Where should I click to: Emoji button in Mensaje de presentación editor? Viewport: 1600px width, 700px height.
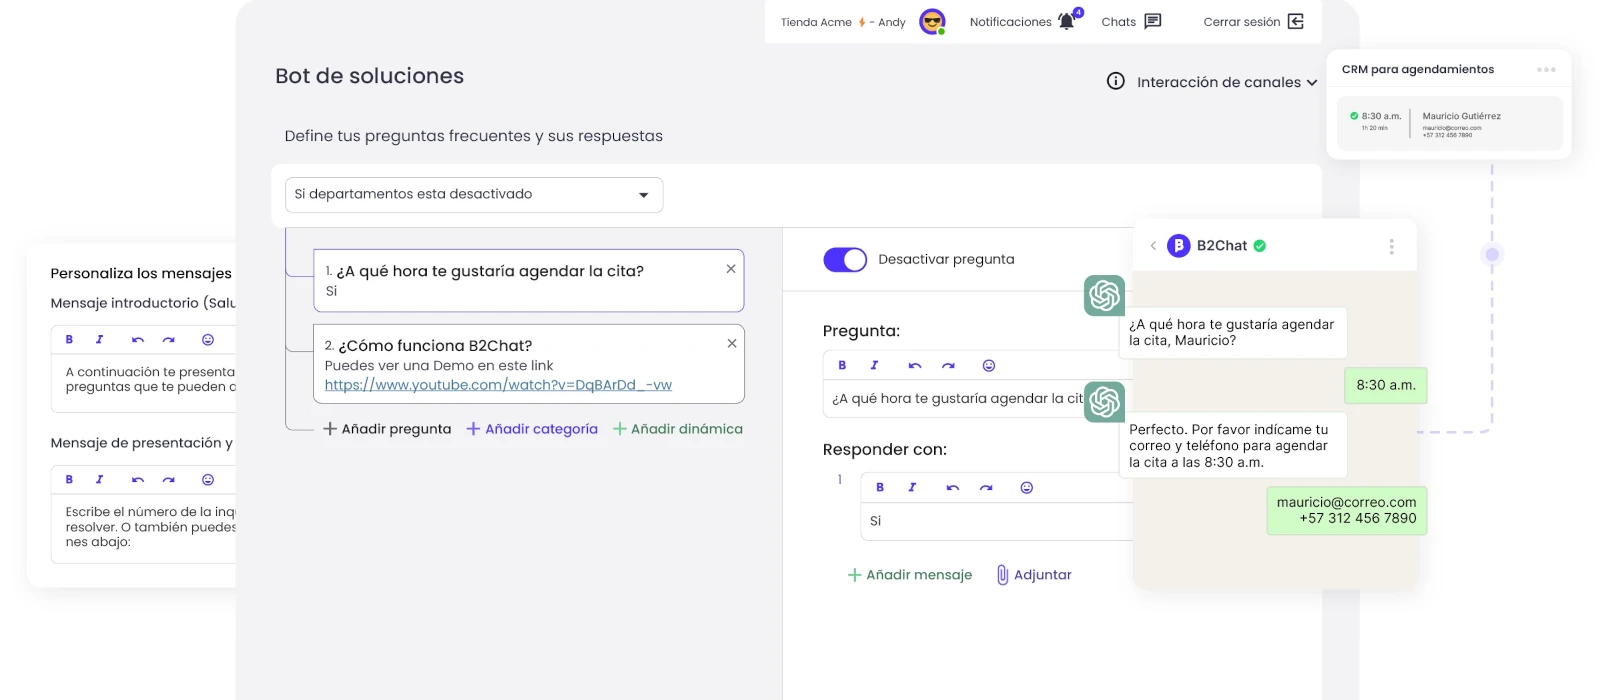click(208, 480)
